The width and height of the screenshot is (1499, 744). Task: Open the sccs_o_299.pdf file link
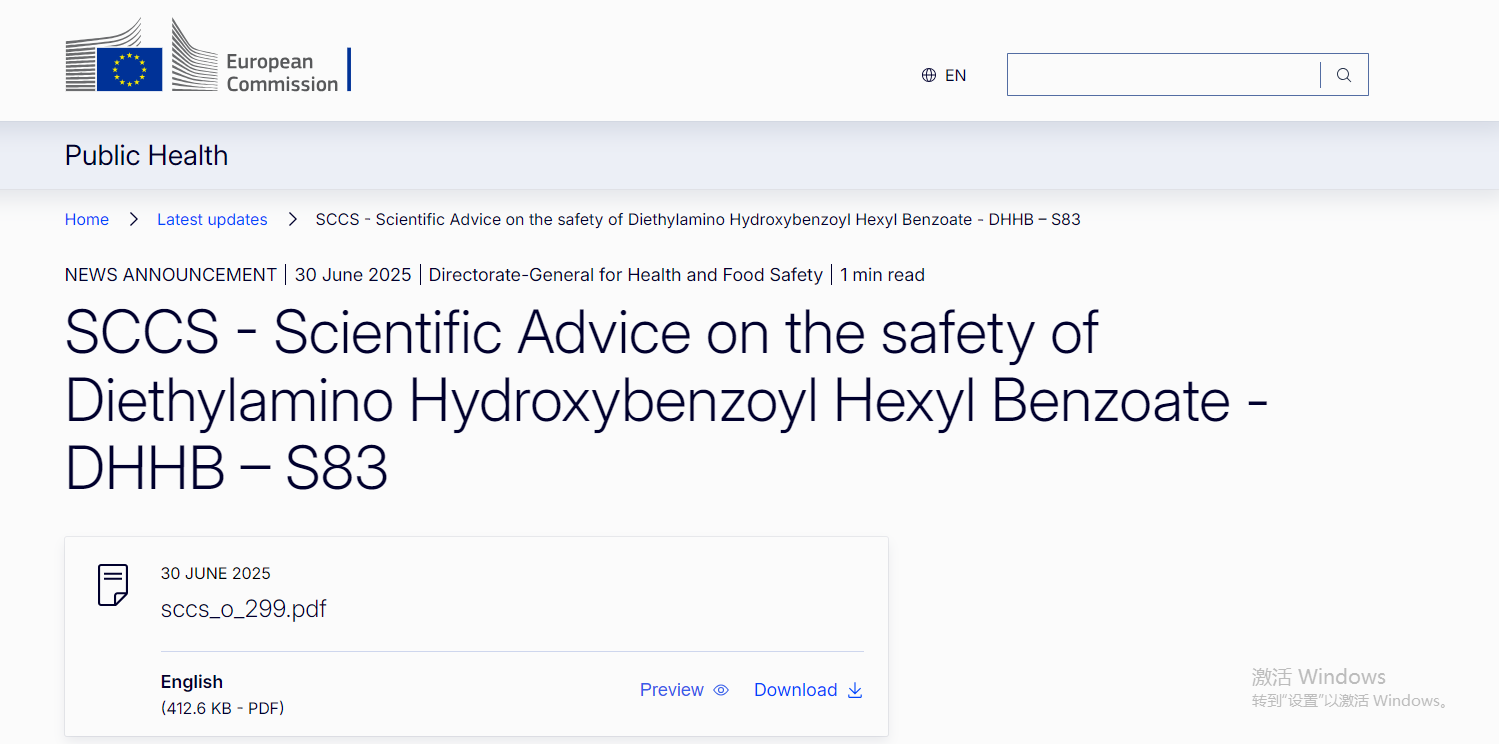[x=243, y=608]
